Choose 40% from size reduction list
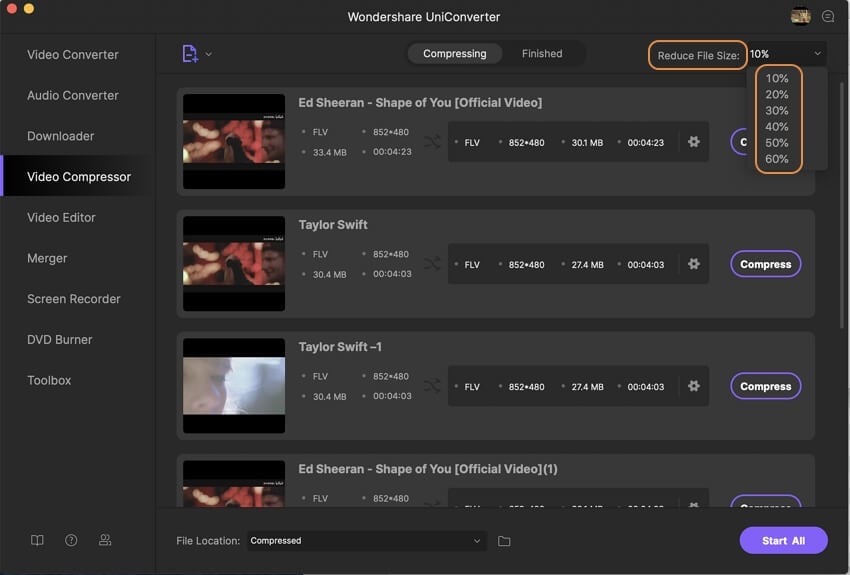 [777, 127]
